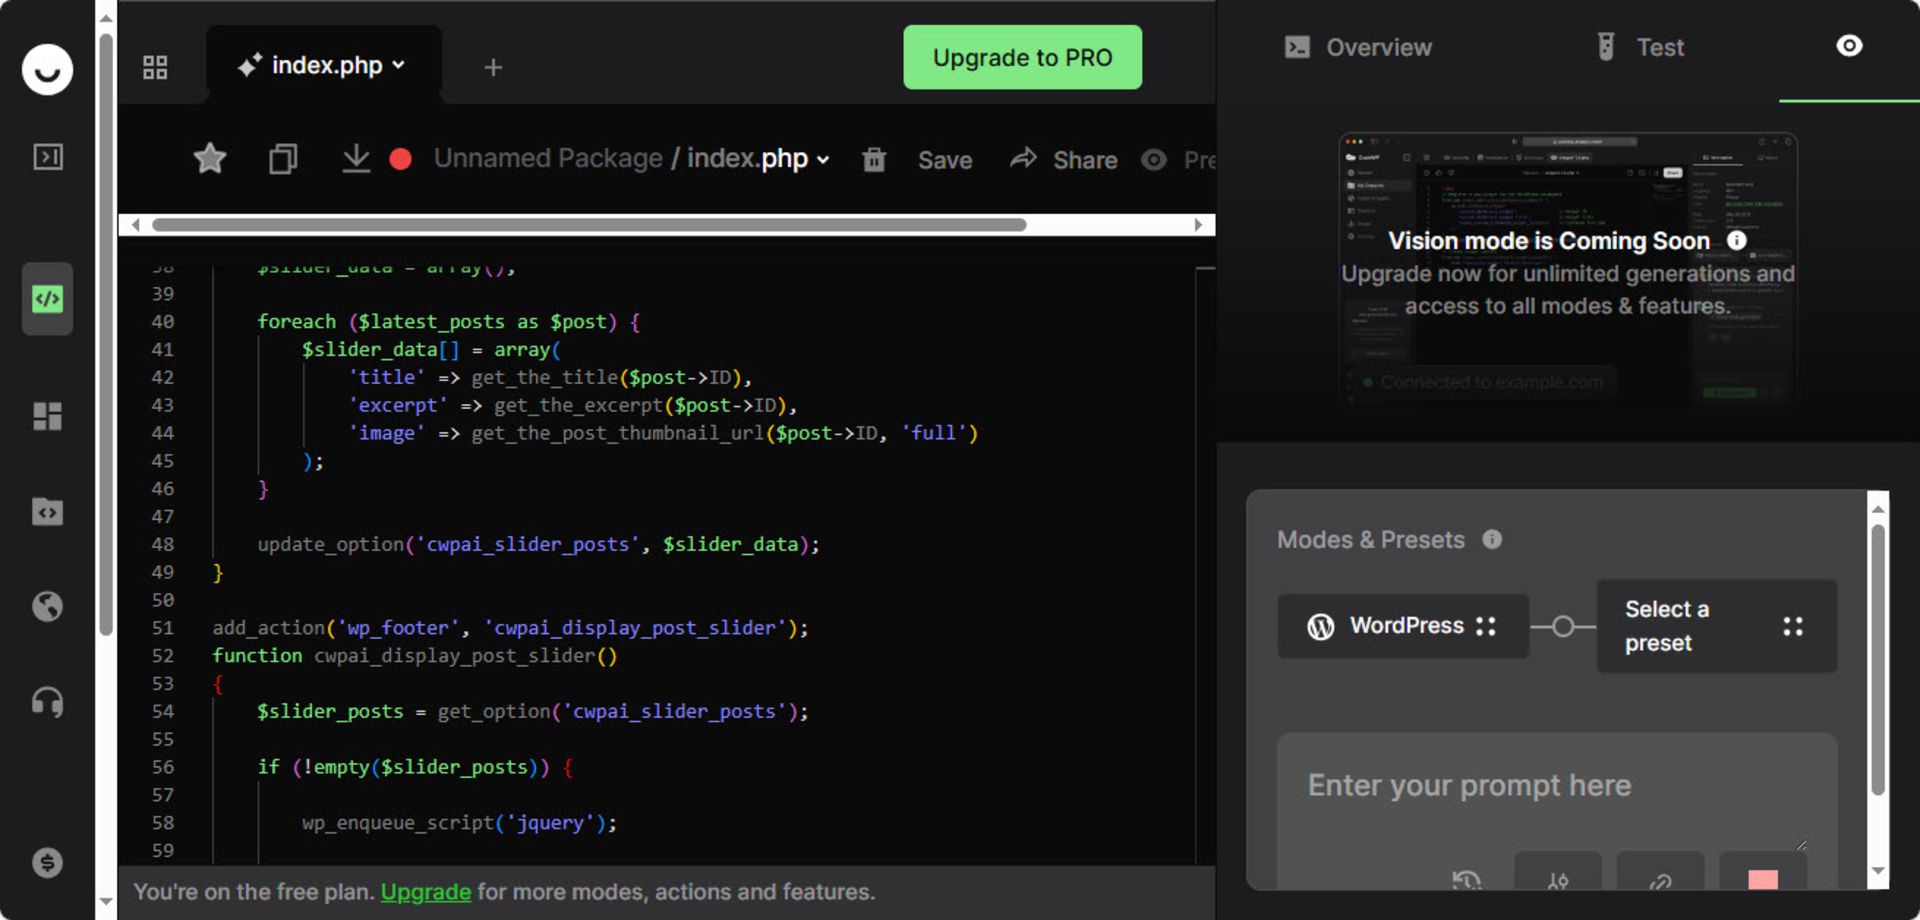Open the grid view of tabs
The width and height of the screenshot is (1920, 920).
click(155, 67)
